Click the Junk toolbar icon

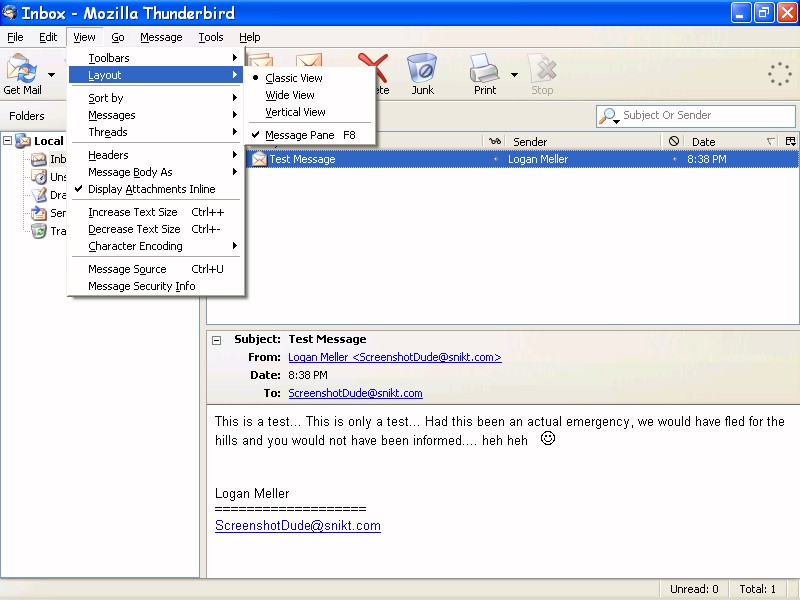[422, 68]
